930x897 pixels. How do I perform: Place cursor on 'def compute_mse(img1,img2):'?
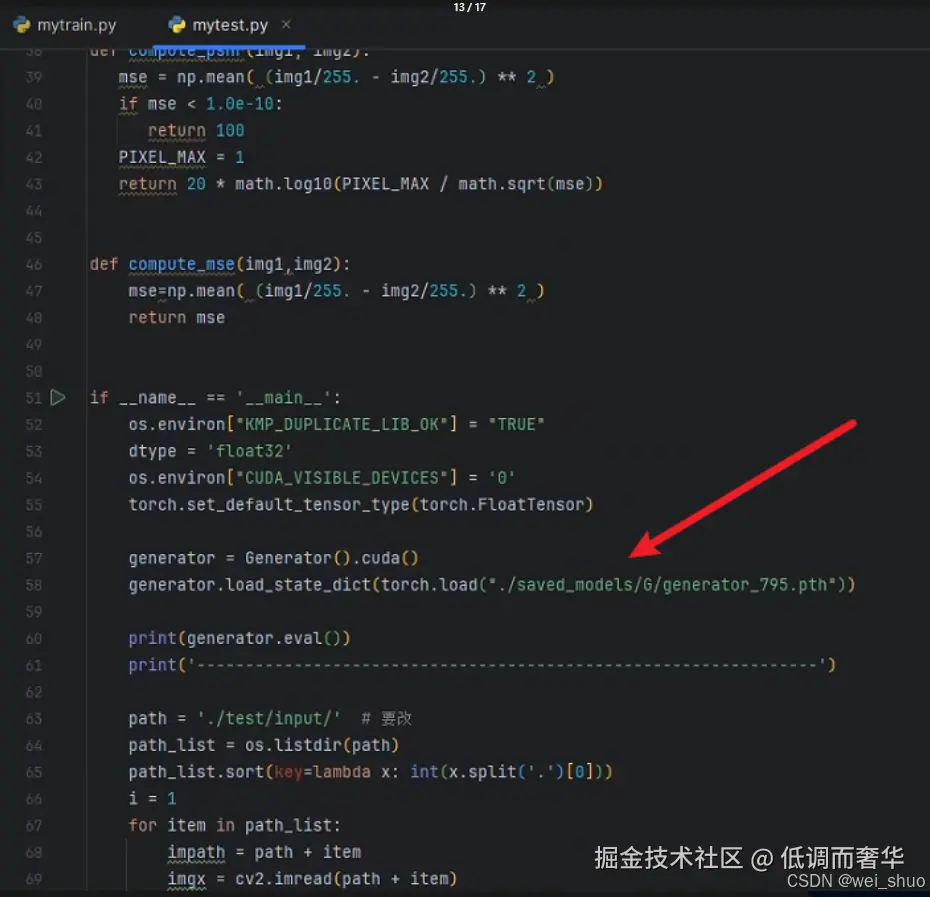click(220, 264)
